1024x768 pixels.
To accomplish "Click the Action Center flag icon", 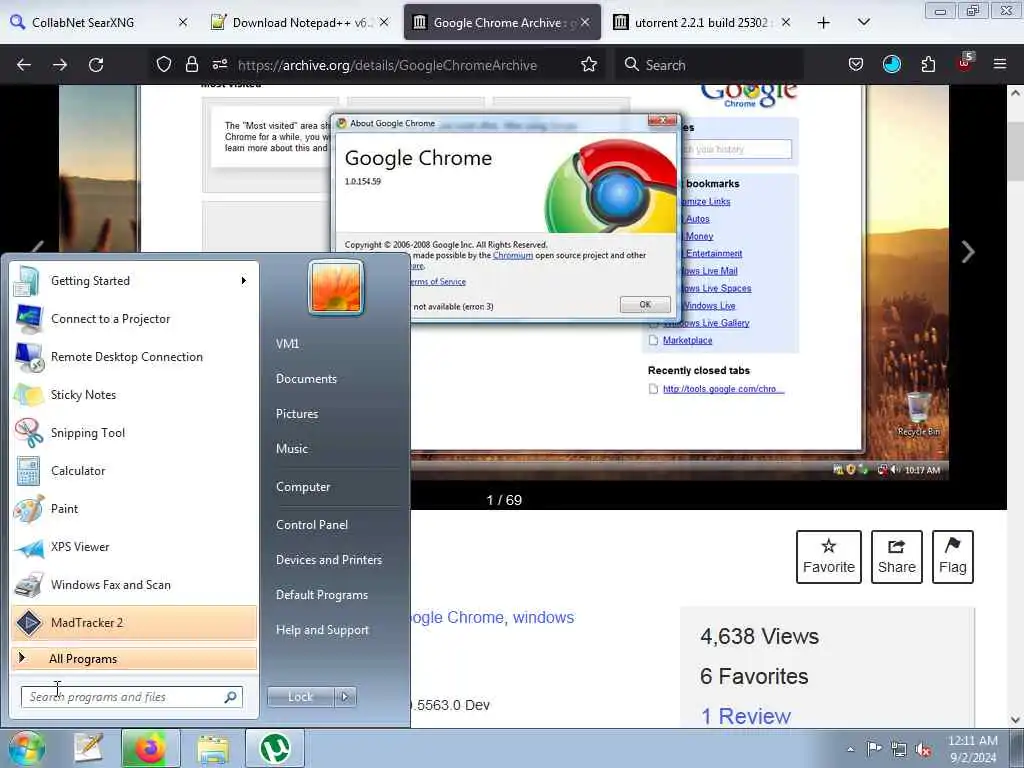I will [x=874, y=748].
